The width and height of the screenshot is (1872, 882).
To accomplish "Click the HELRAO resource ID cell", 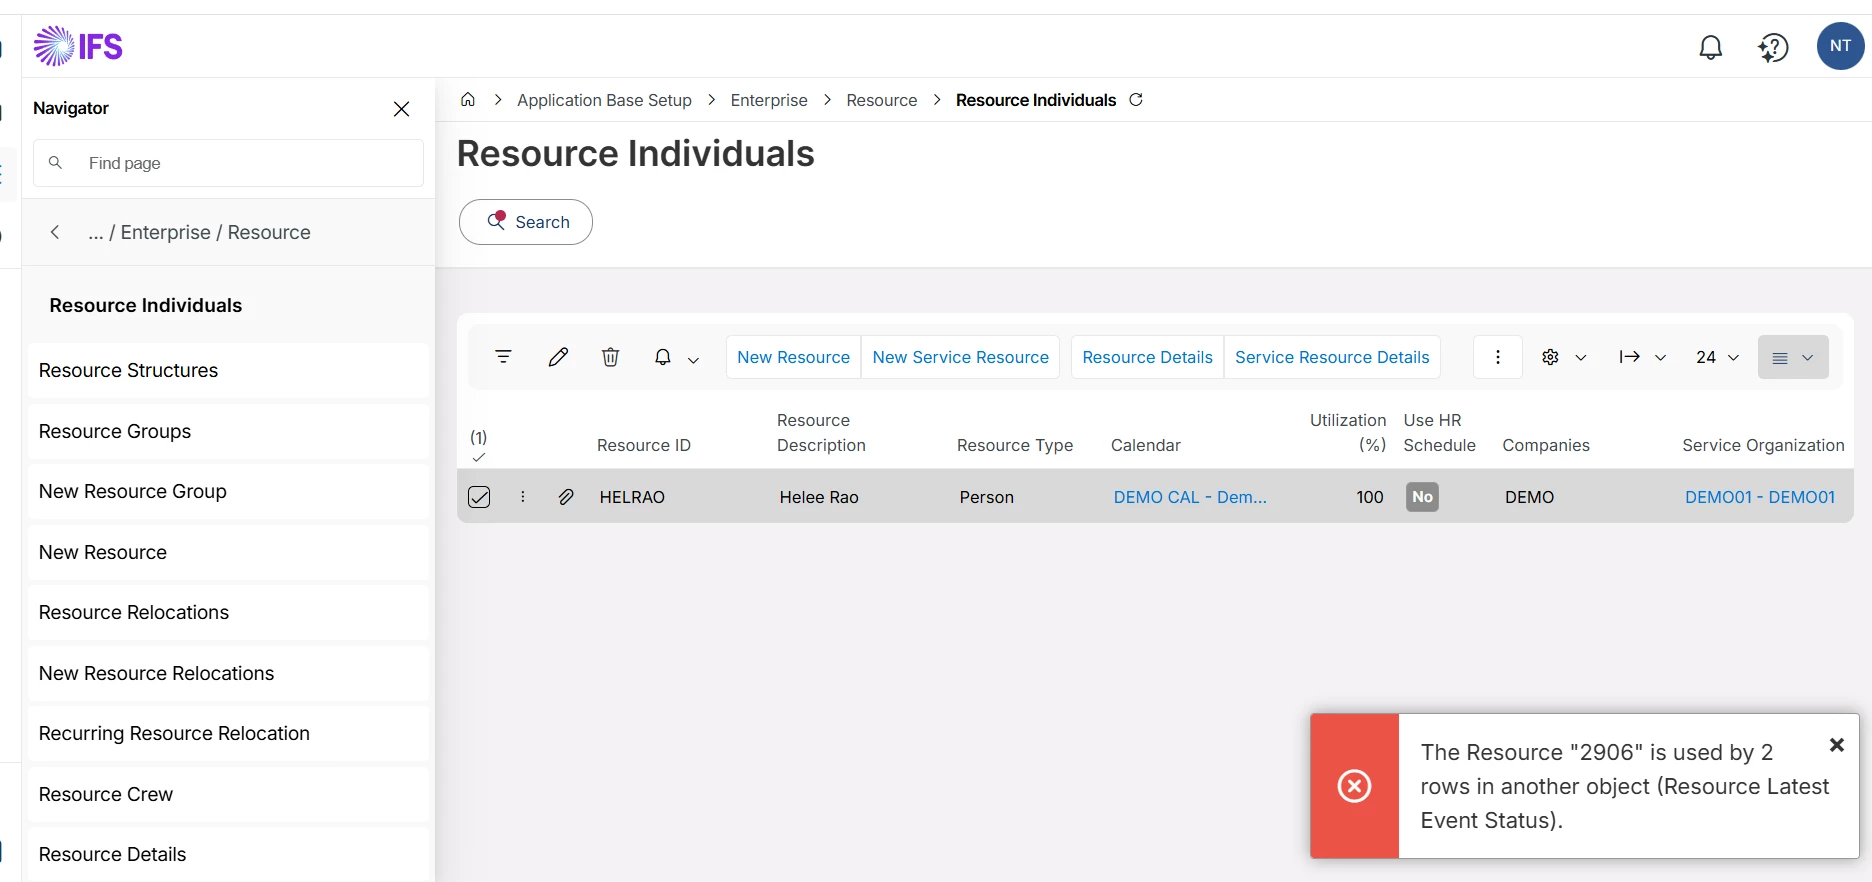I will pyautogui.click(x=632, y=497).
